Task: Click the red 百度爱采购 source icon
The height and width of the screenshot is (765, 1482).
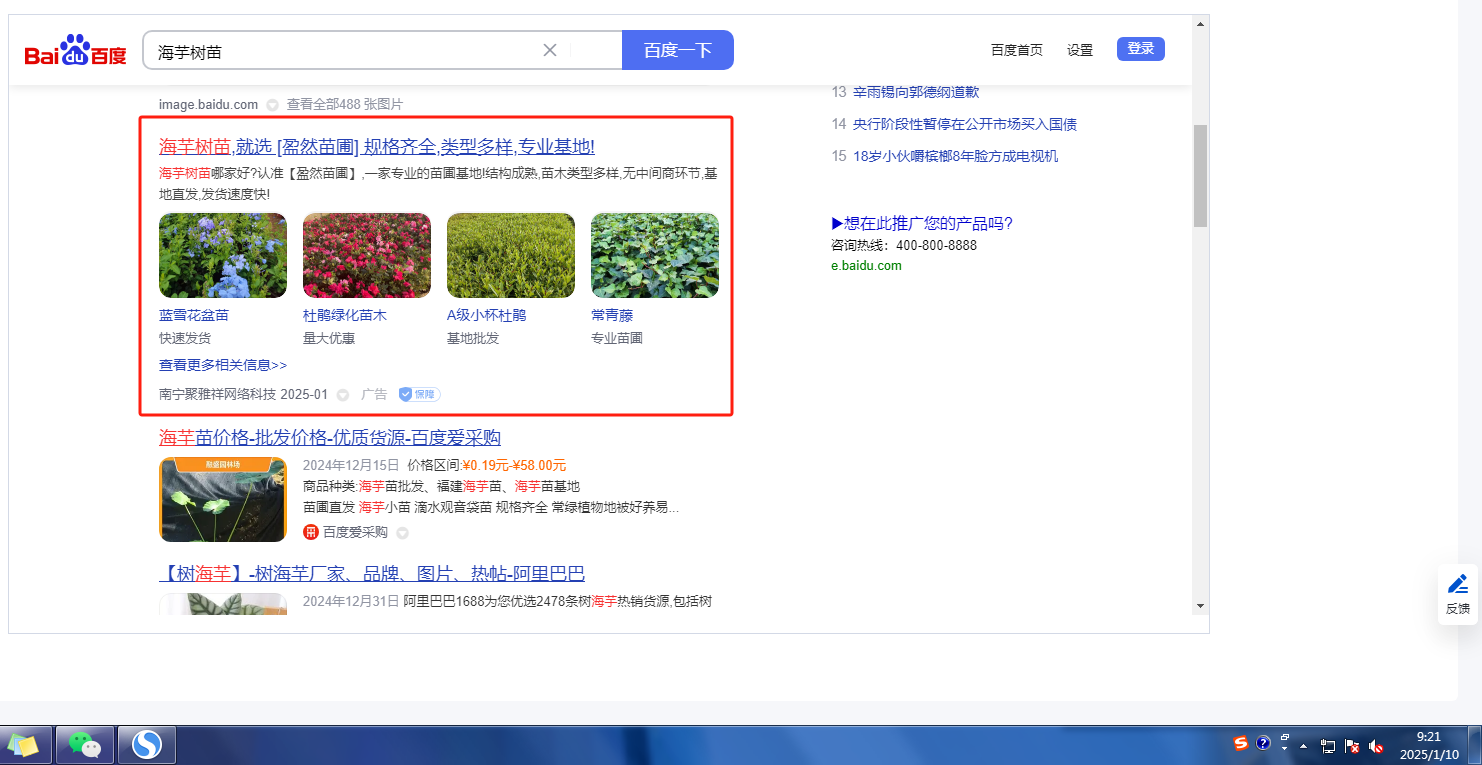Action: click(x=311, y=532)
